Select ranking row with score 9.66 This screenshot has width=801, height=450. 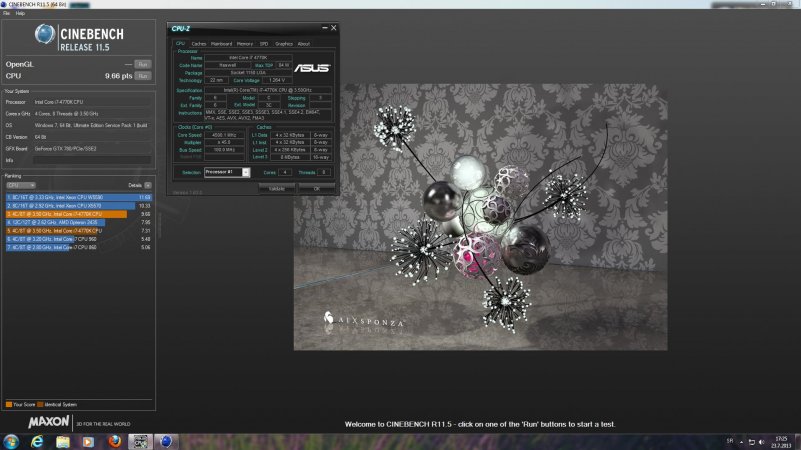pyautogui.click(x=79, y=214)
